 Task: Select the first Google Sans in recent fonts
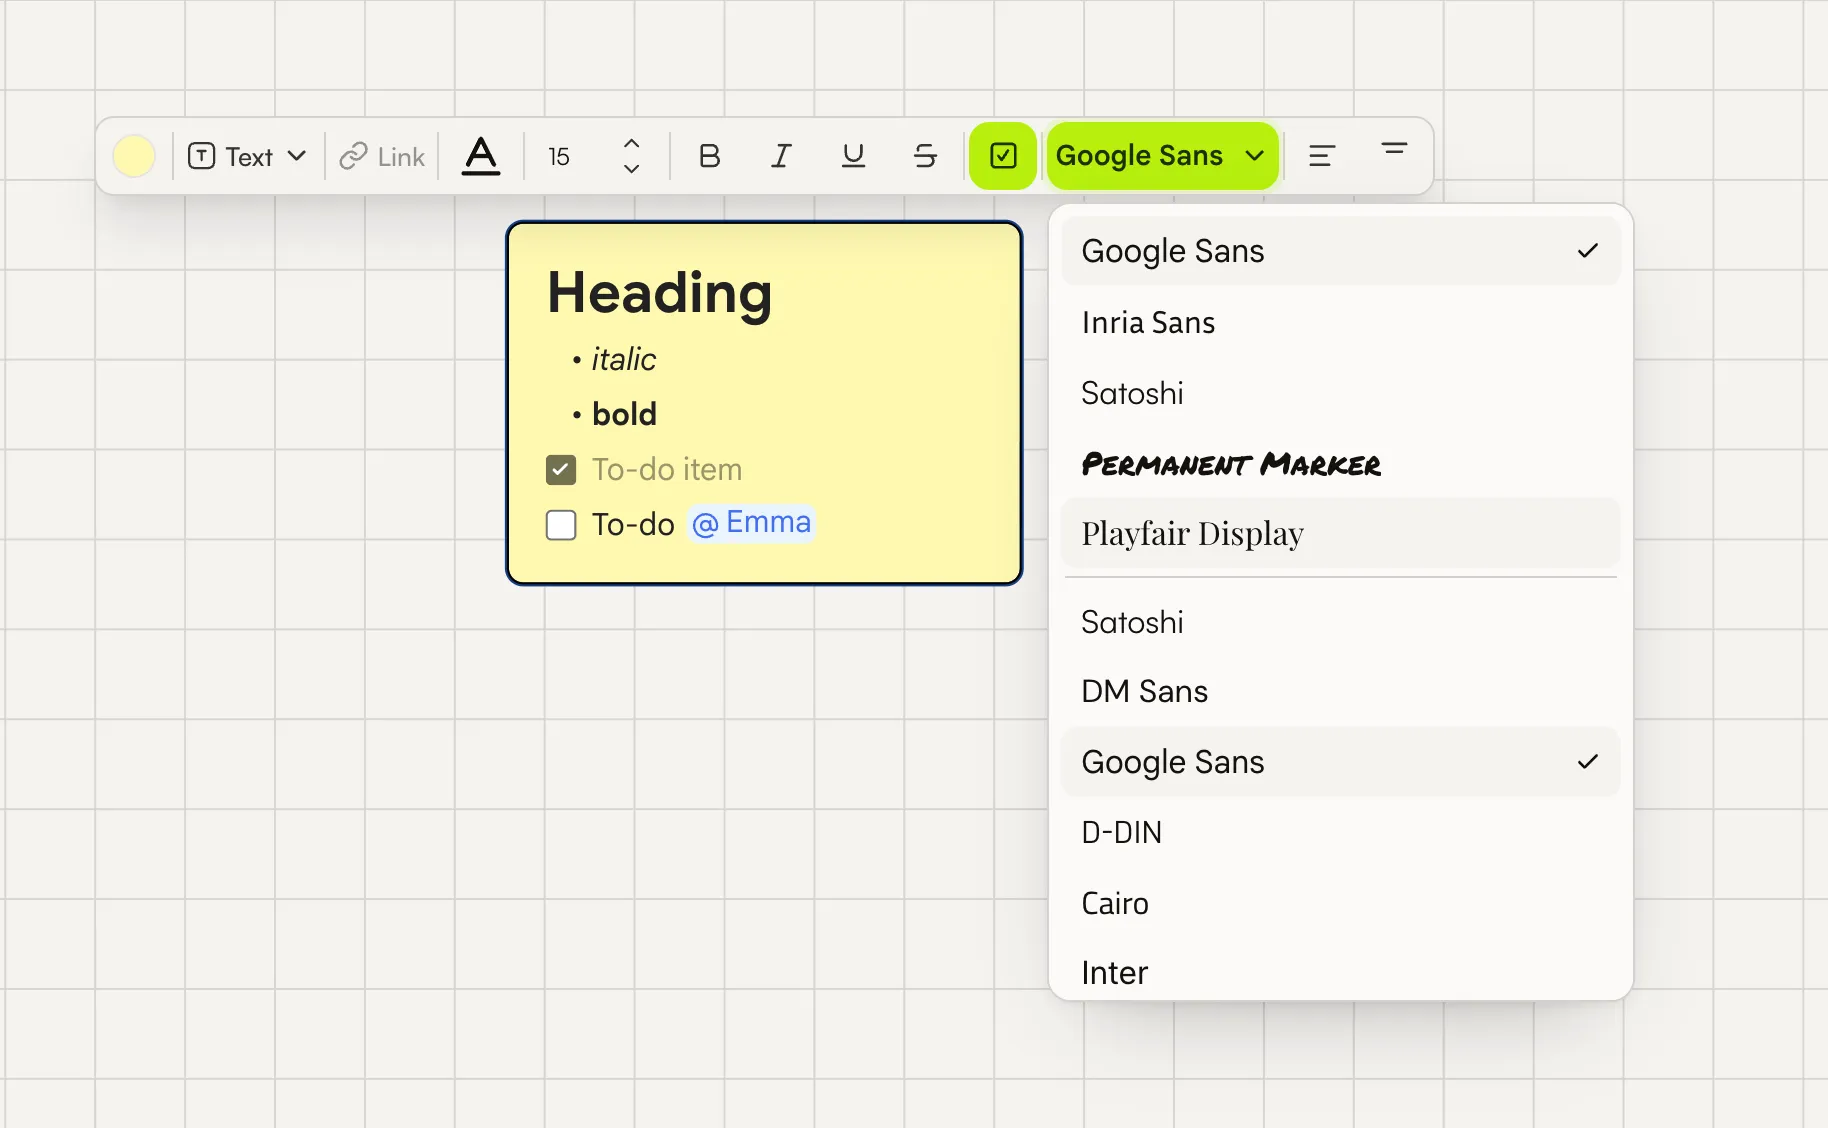[1340, 251]
